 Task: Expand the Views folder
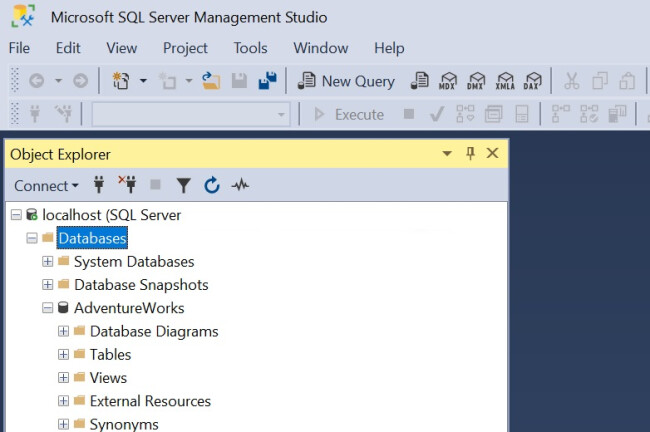(x=63, y=377)
